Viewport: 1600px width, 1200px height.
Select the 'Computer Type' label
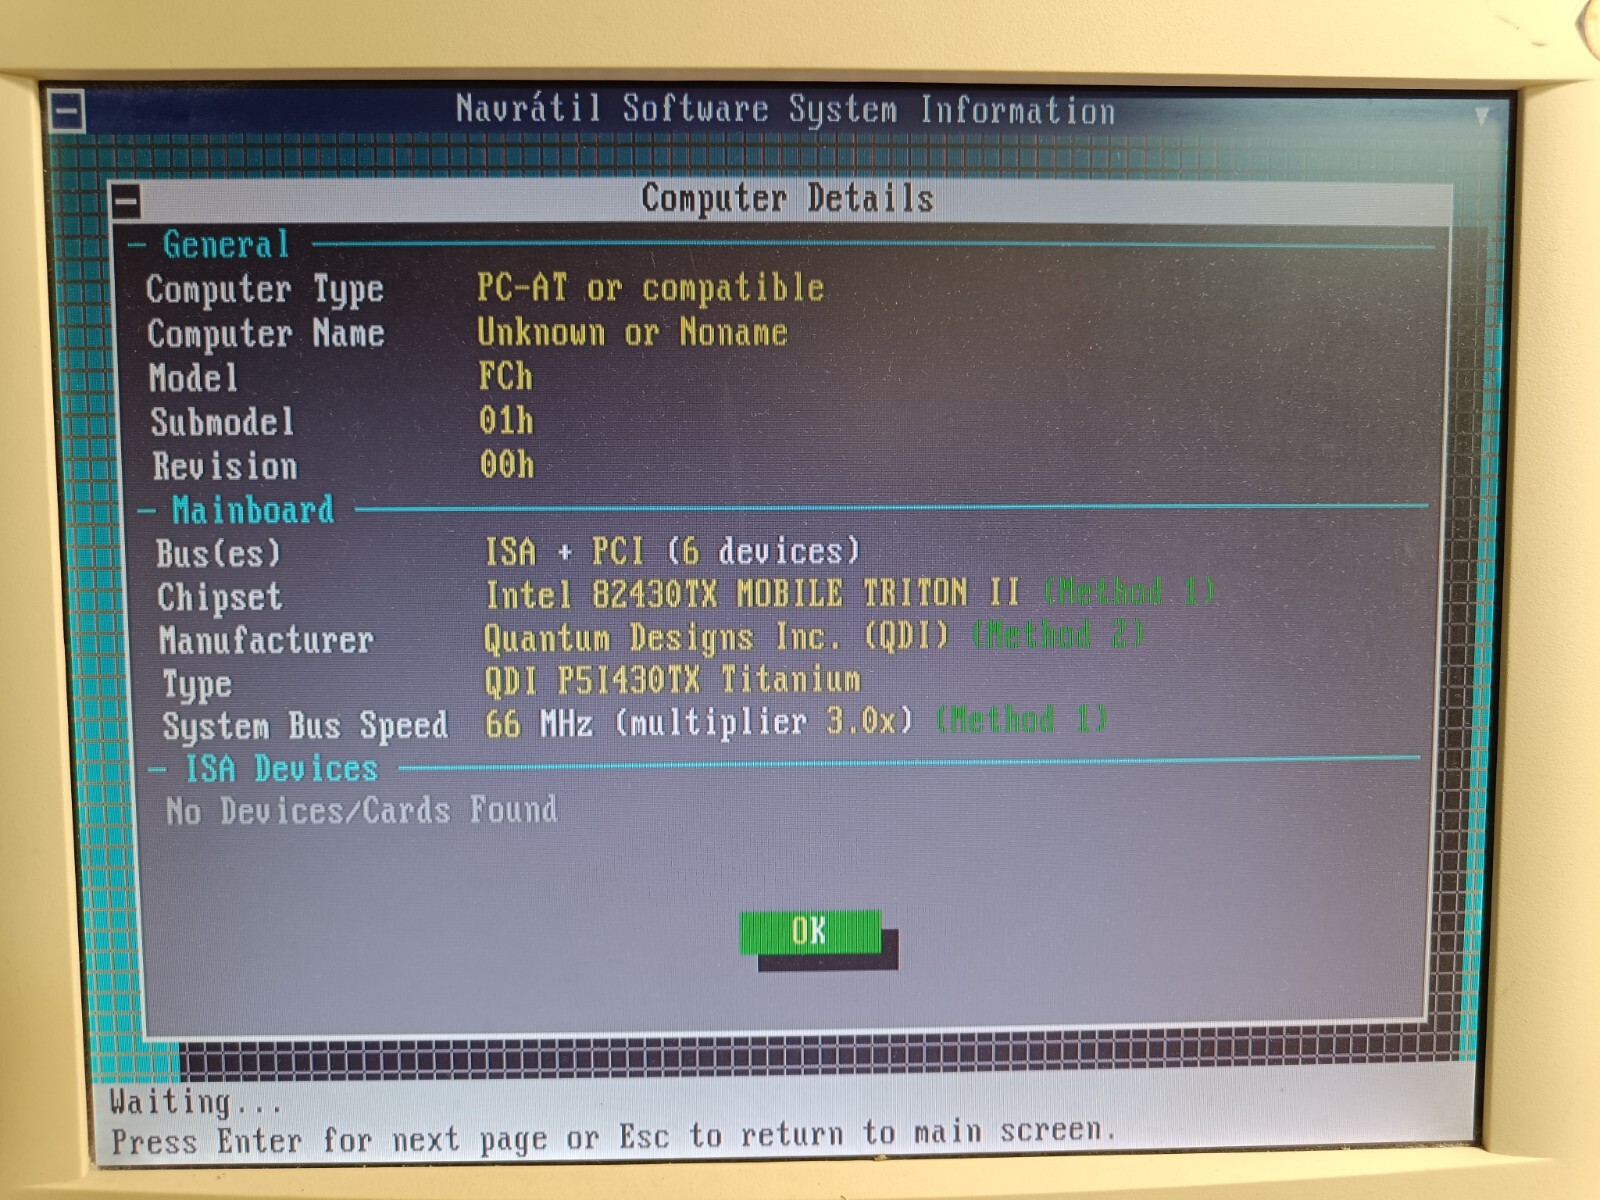pyautogui.click(x=265, y=289)
